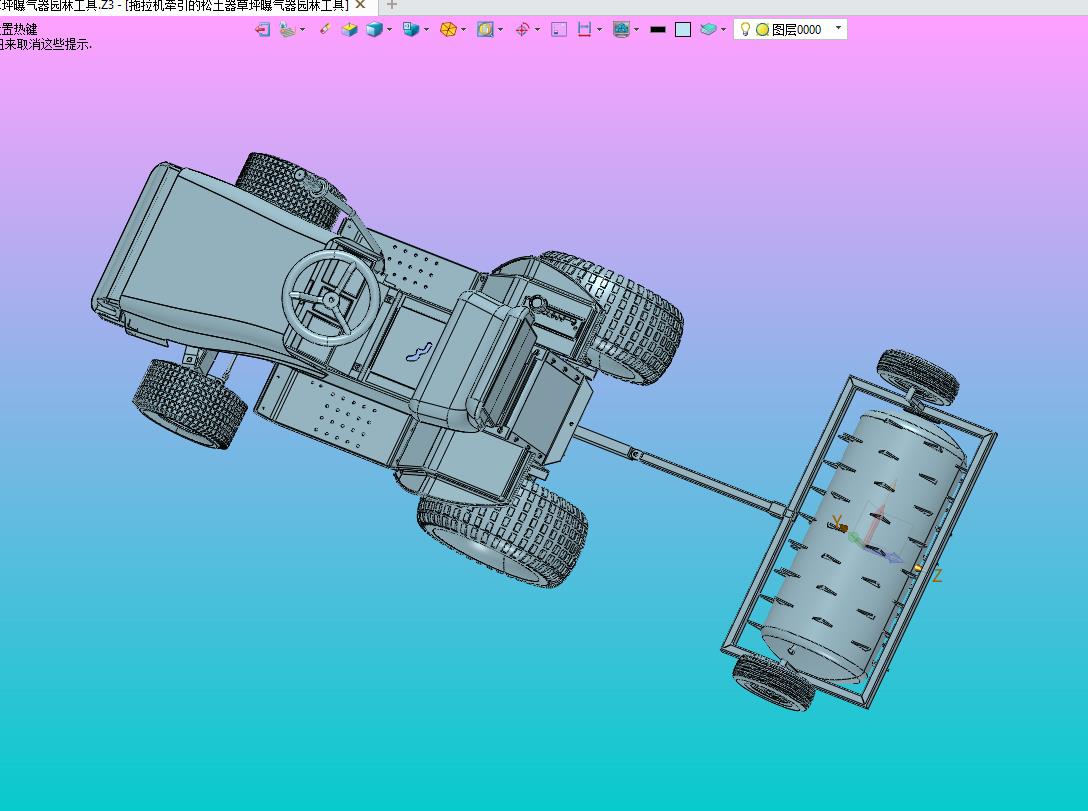Click the light blue face color swatch

tap(683, 29)
